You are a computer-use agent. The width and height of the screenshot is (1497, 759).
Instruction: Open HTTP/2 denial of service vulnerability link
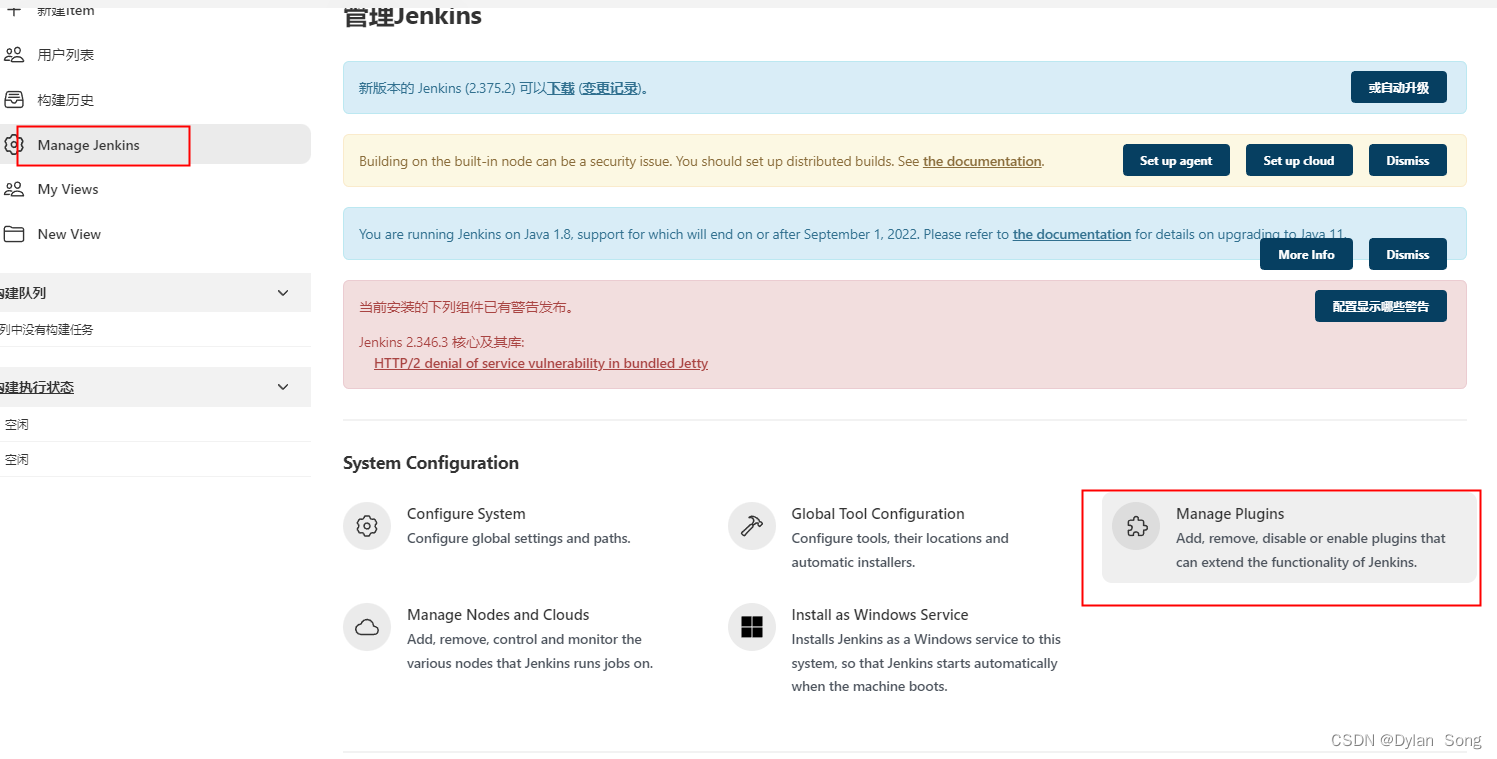point(541,363)
